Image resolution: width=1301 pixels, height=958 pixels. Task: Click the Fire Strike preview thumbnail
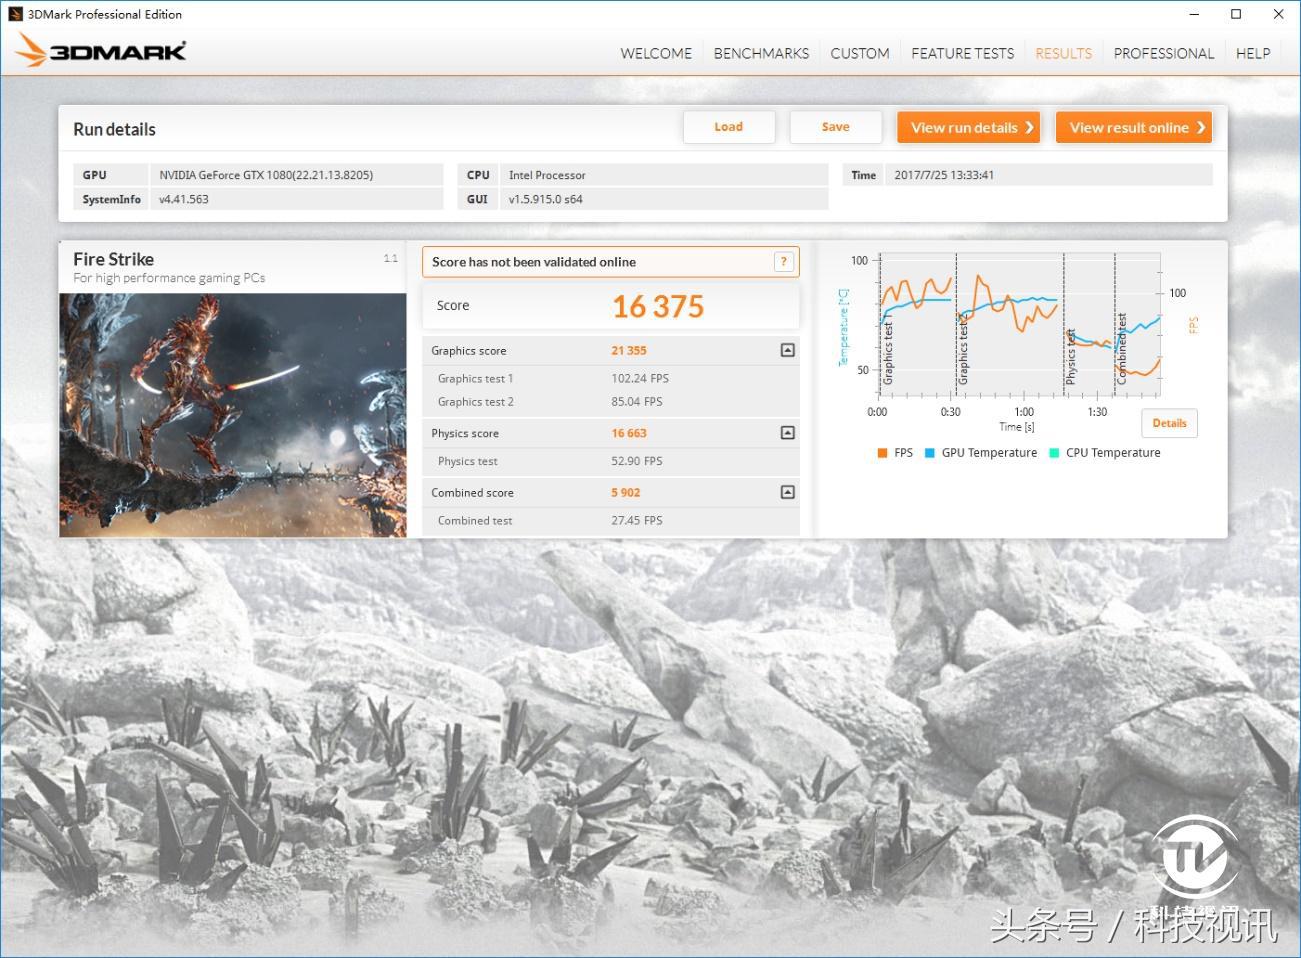tap(232, 413)
